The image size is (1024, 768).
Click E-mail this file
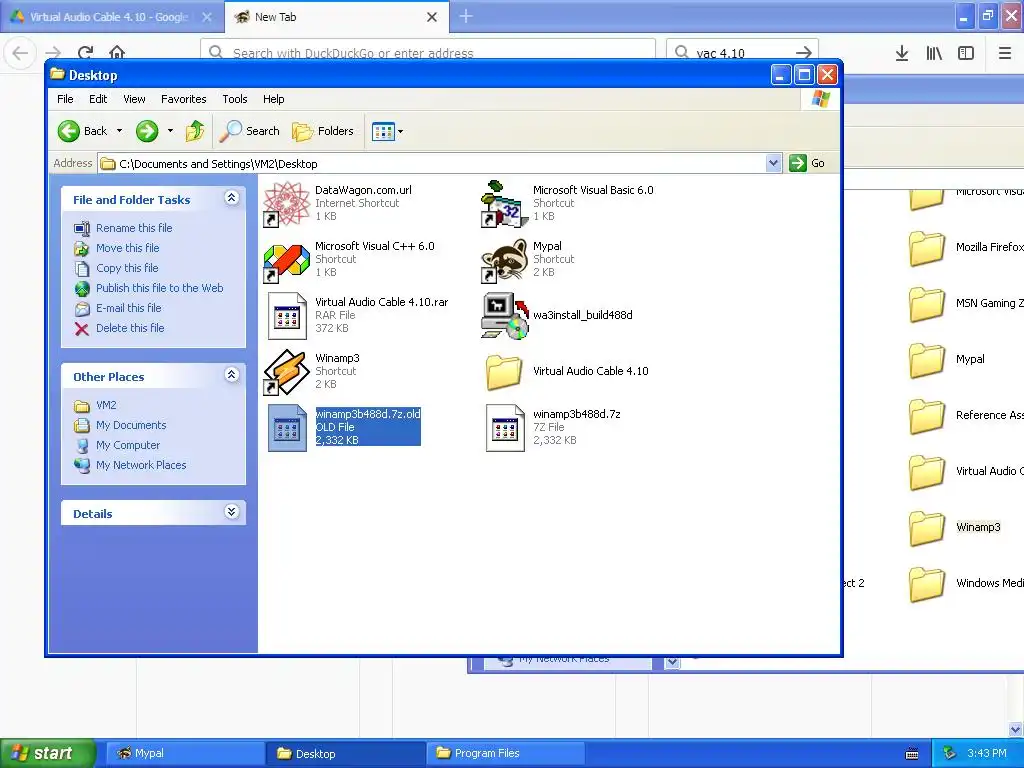tap(129, 308)
